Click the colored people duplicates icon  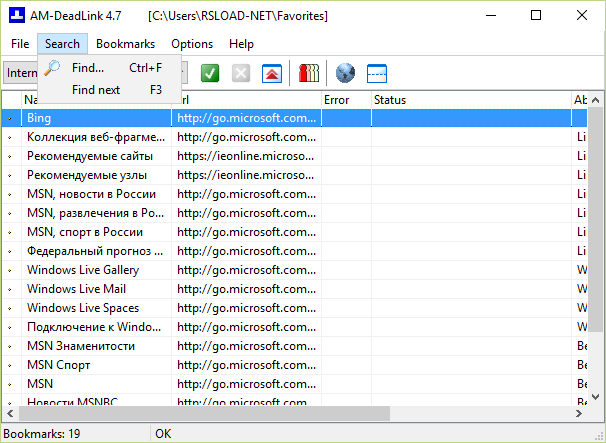pos(309,73)
